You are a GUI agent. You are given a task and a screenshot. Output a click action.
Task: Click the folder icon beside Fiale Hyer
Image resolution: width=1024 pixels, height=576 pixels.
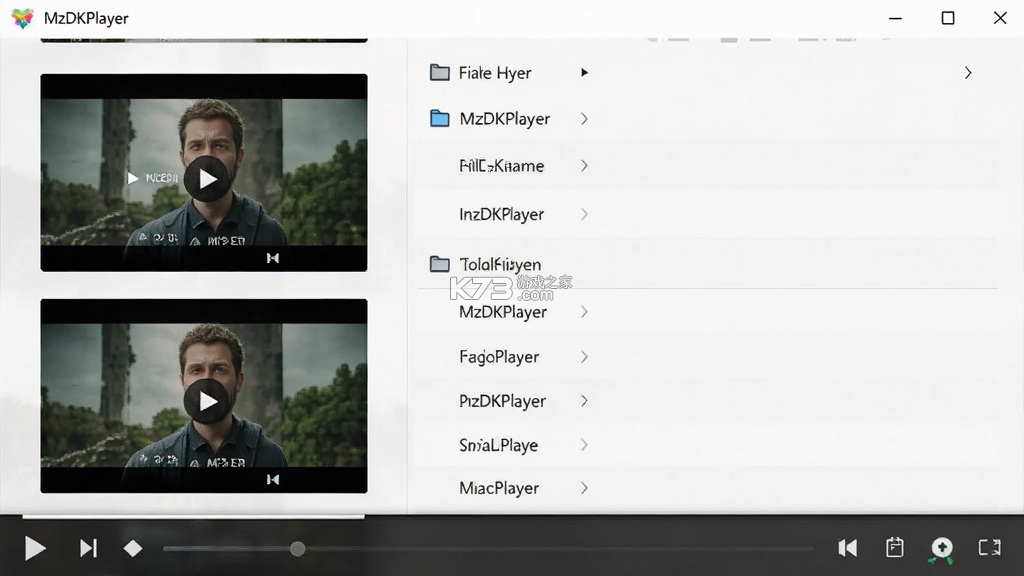pyautogui.click(x=440, y=72)
